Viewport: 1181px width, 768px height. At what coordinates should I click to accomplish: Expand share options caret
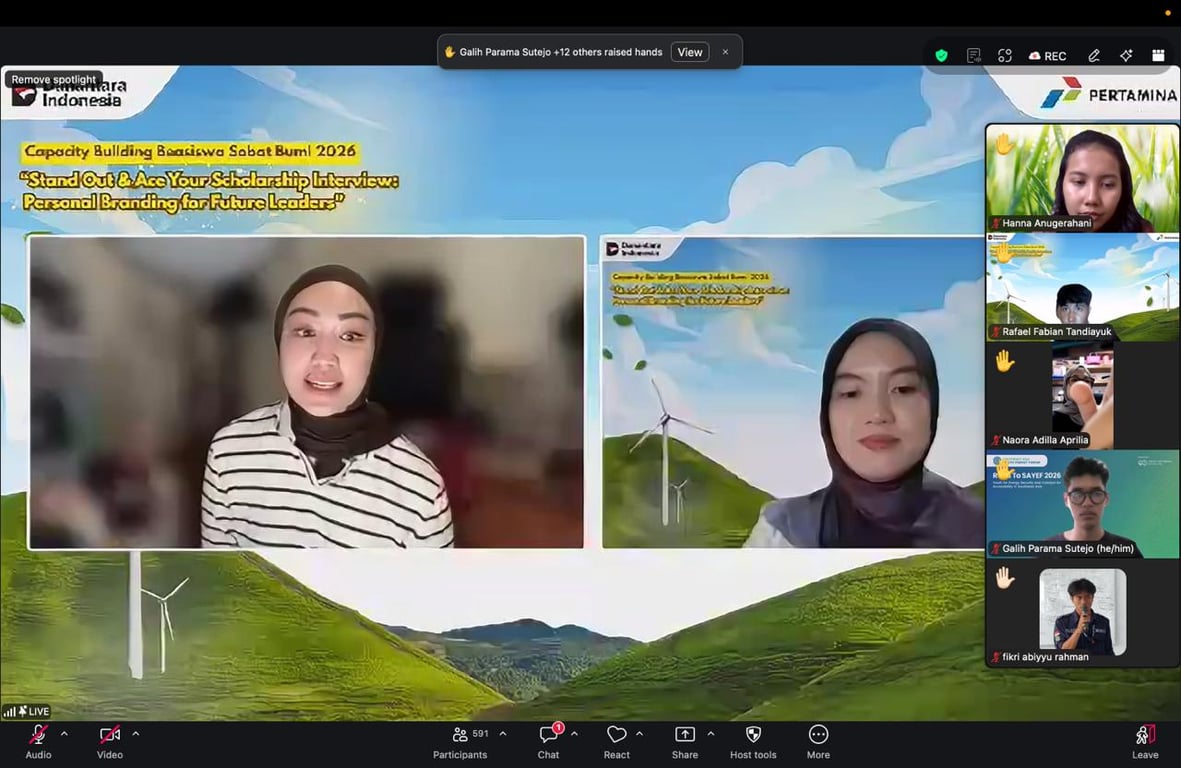pos(711,733)
